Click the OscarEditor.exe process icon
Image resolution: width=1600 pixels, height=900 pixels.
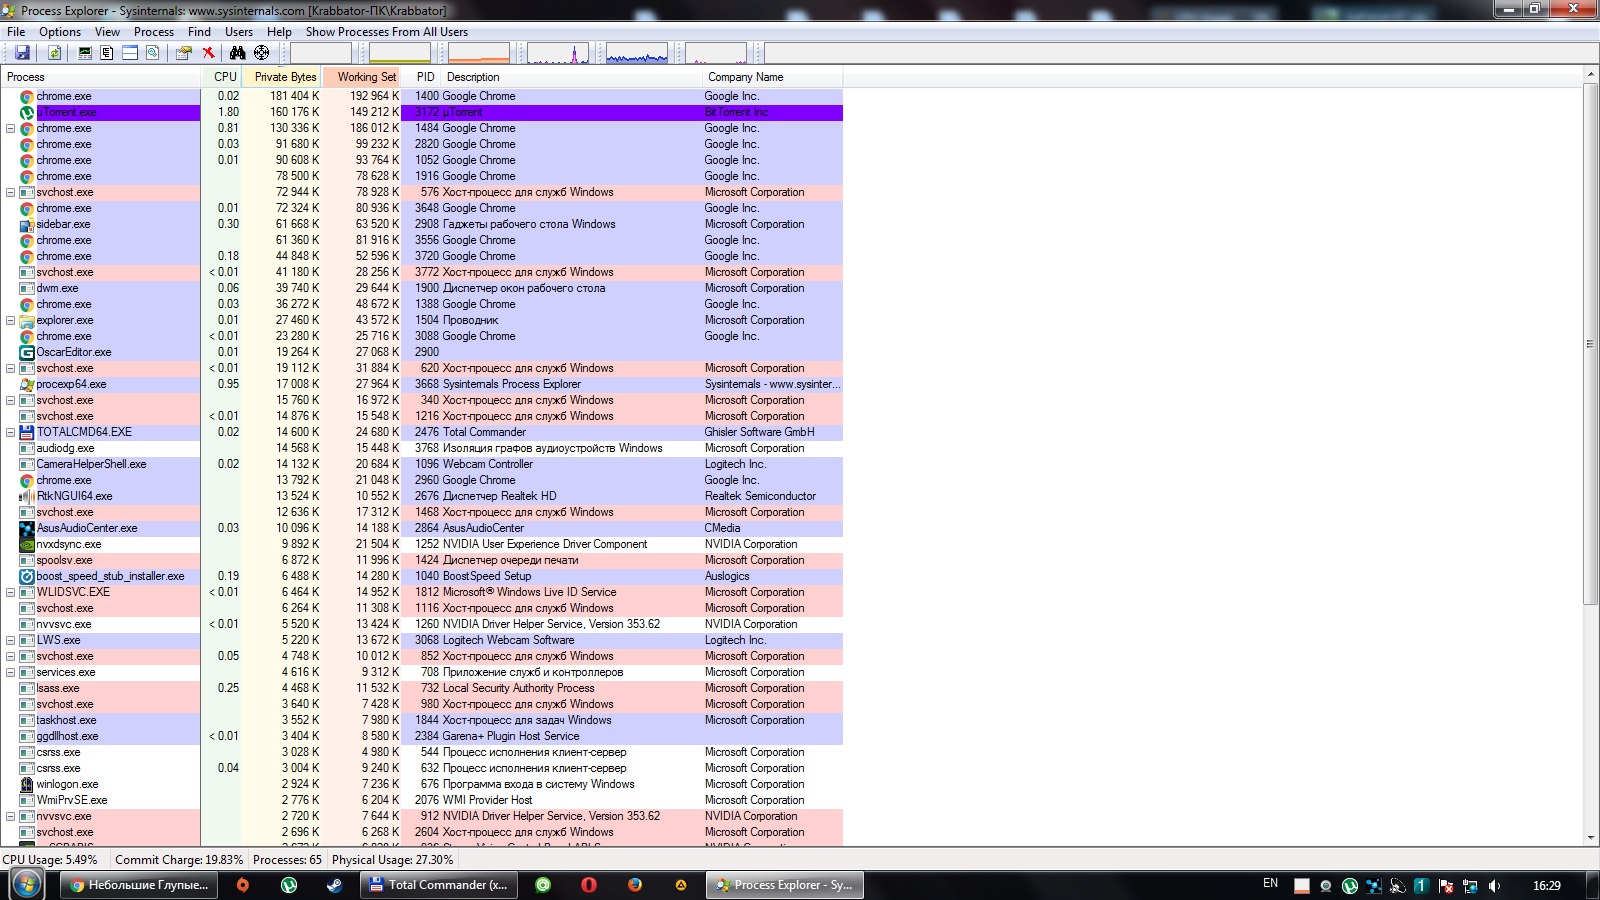click(x=27, y=352)
